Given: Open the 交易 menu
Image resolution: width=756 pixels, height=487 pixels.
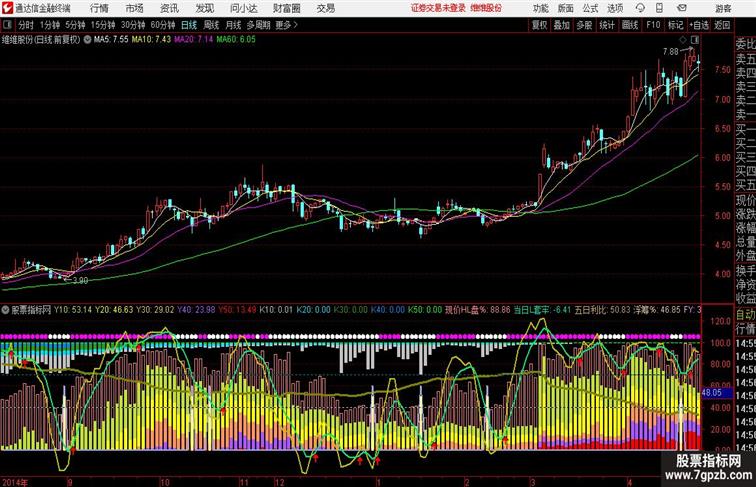Looking at the screenshot, I should pyautogui.click(x=325, y=8).
